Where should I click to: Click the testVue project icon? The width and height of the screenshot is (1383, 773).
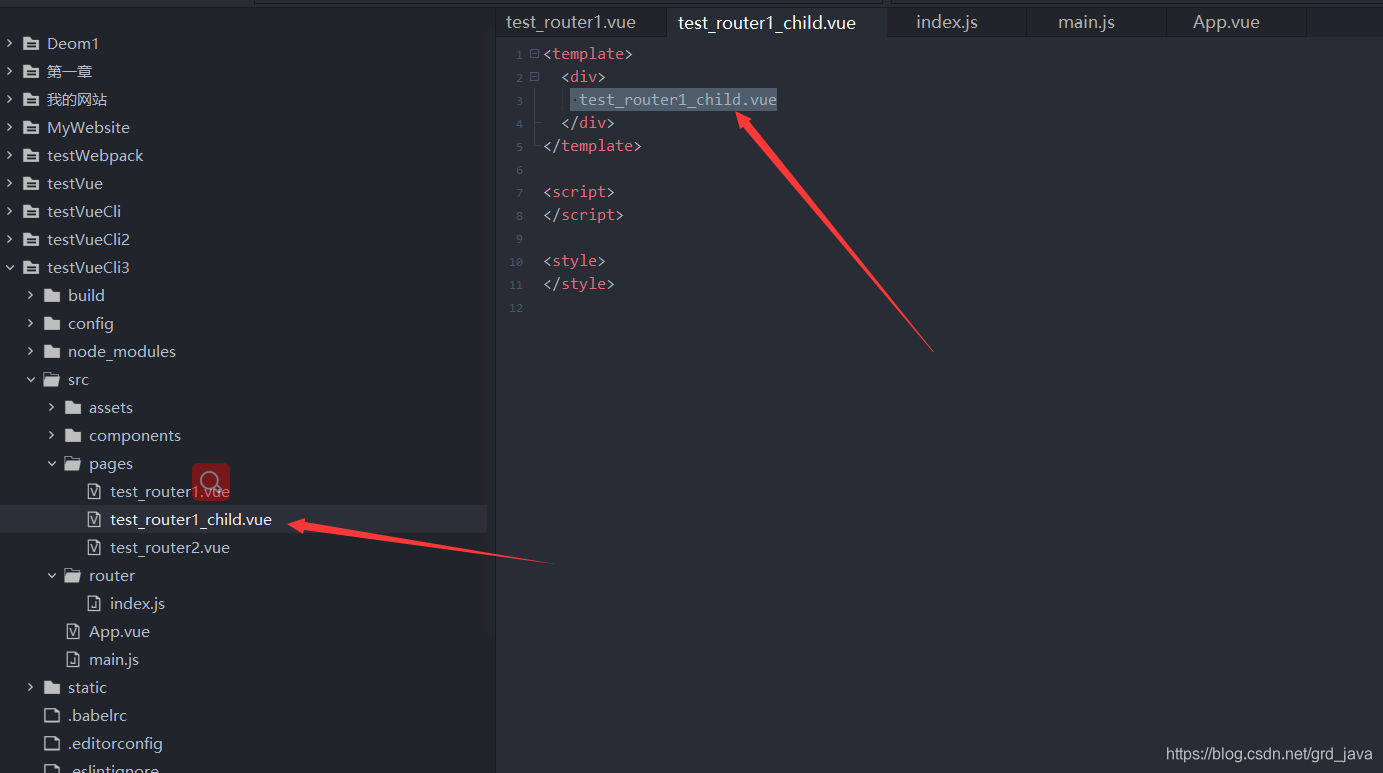click(31, 183)
